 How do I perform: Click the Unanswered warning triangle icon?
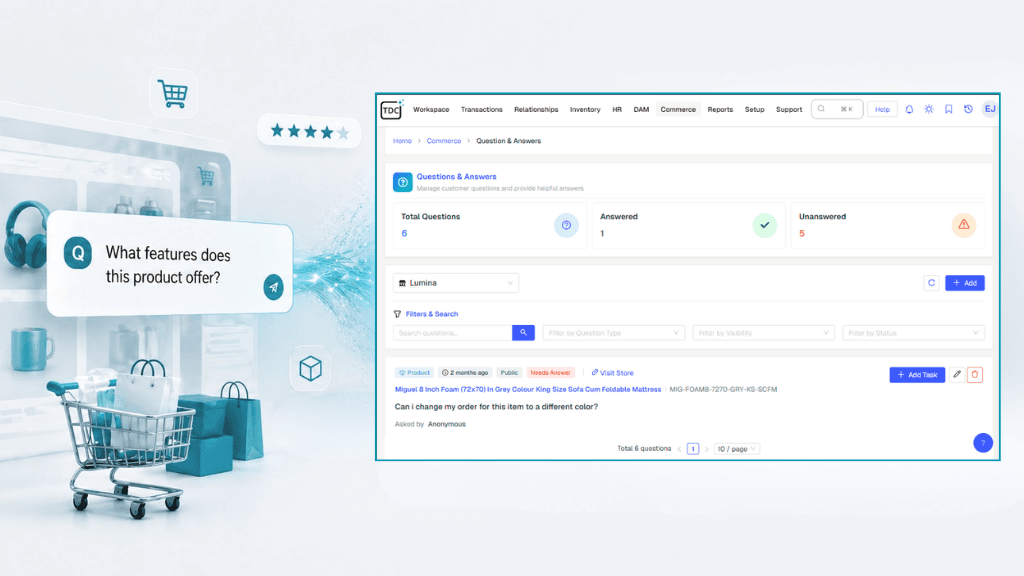tap(963, 225)
